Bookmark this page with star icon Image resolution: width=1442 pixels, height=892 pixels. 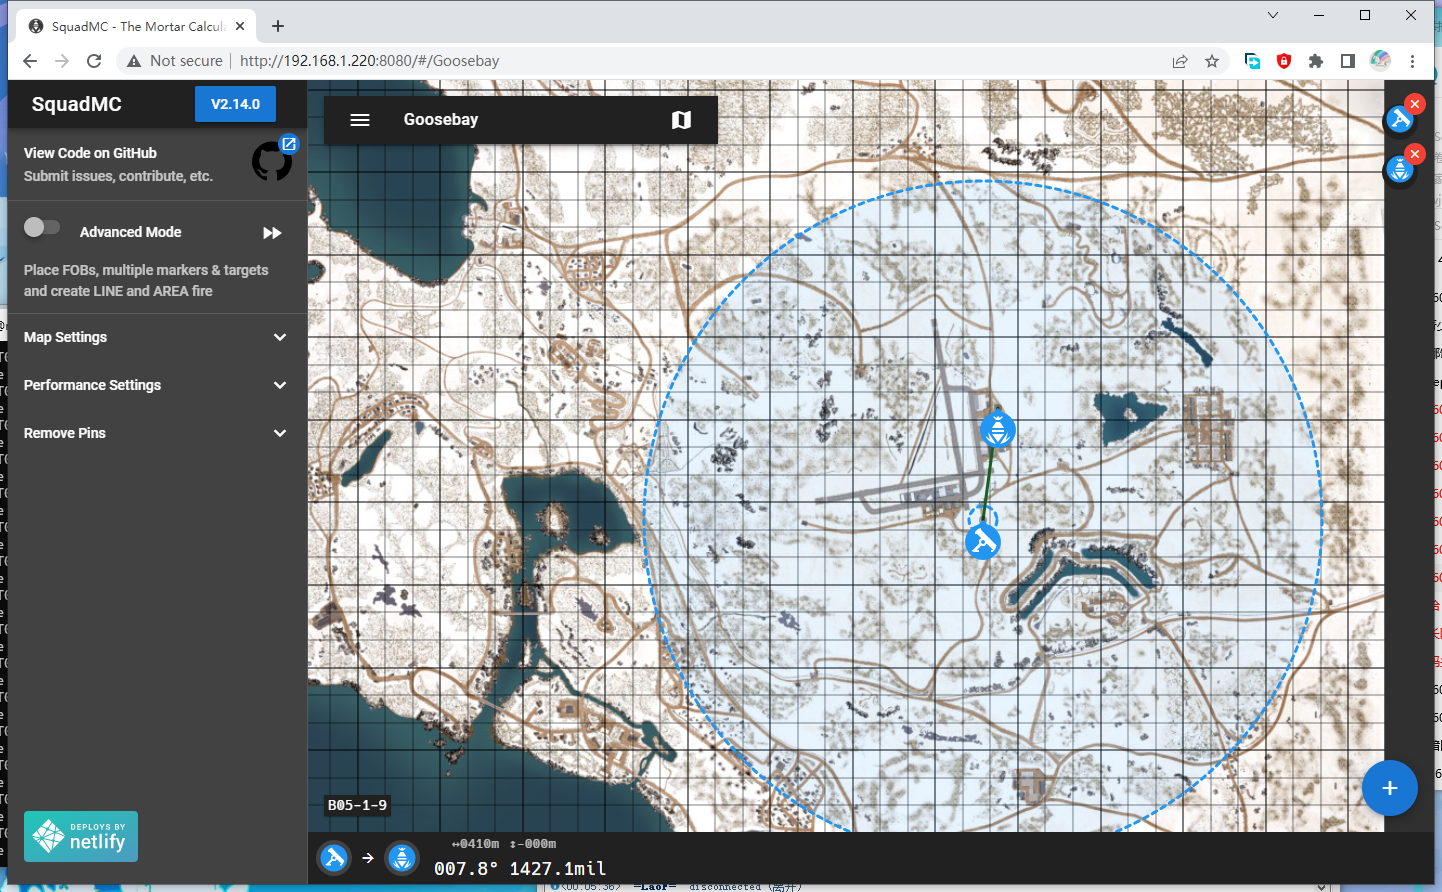(x=1212, y=61)
